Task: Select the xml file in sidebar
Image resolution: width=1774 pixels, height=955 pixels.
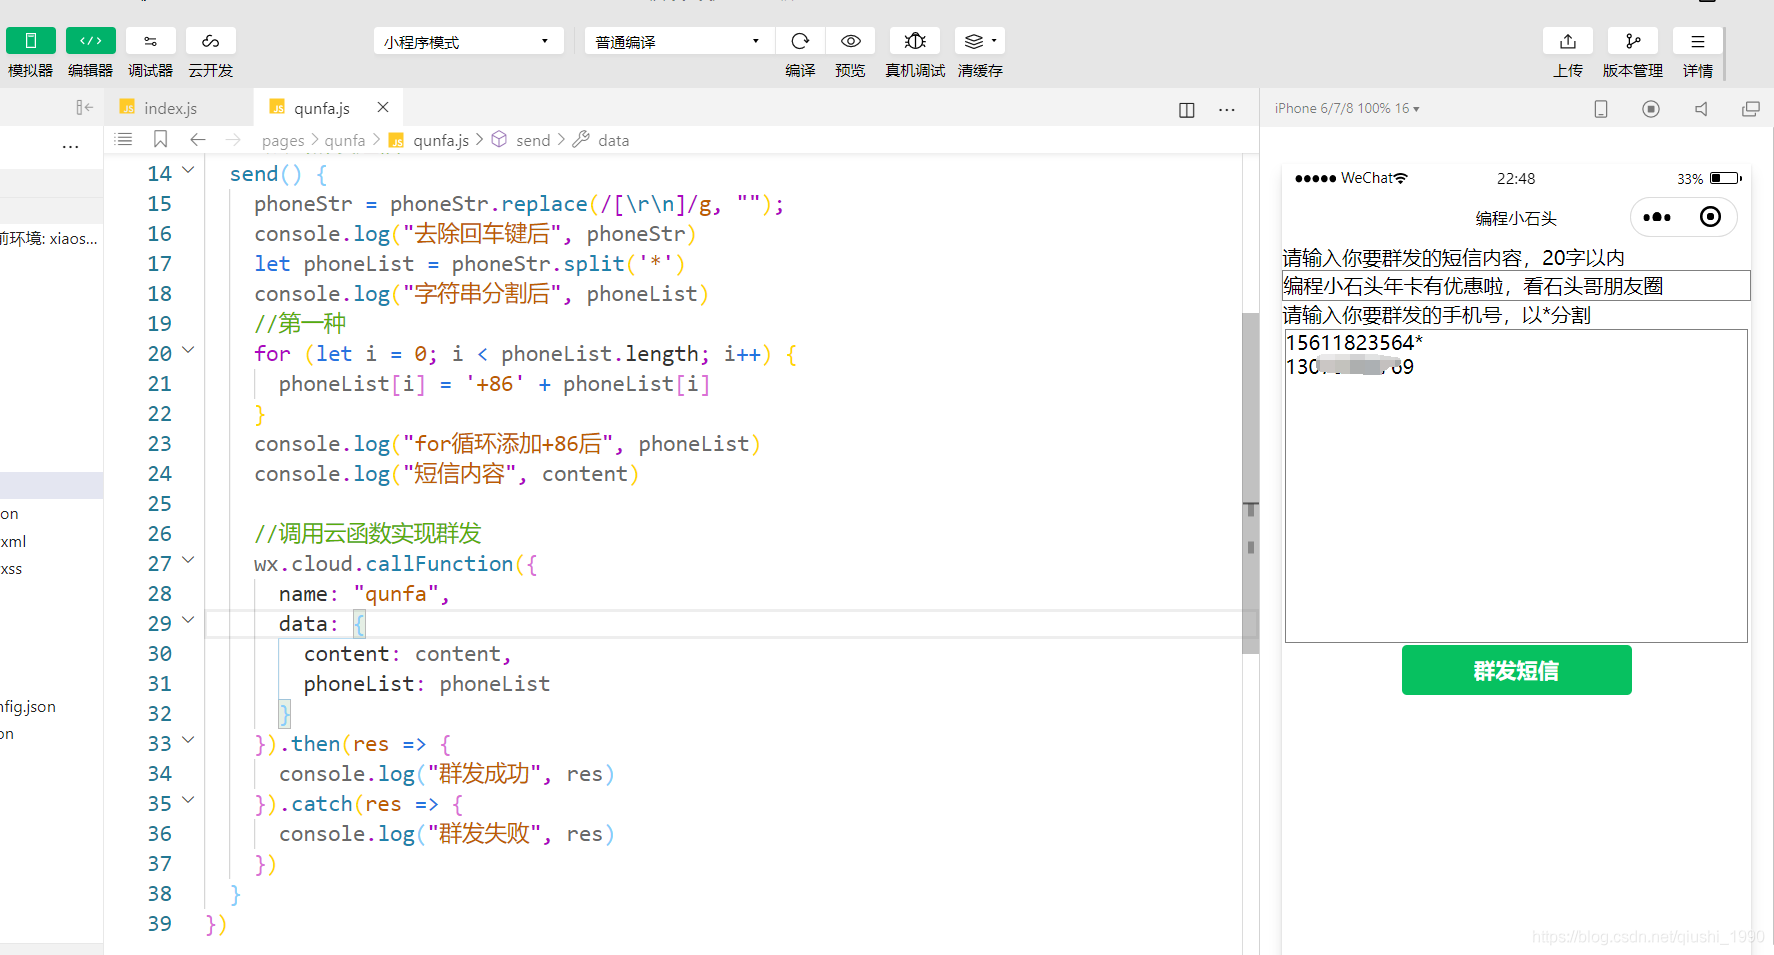Action: click(14, 541)
